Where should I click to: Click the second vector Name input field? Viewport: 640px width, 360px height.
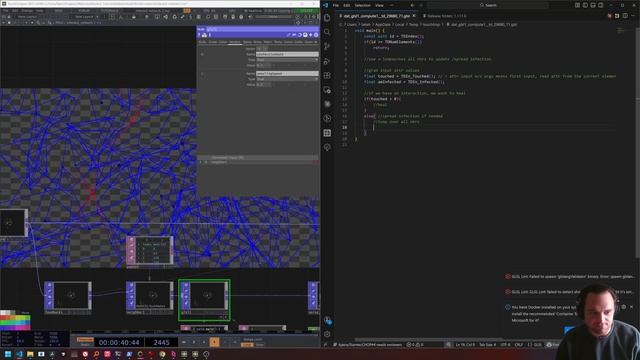pyautogui.click(x=287, y=73)
